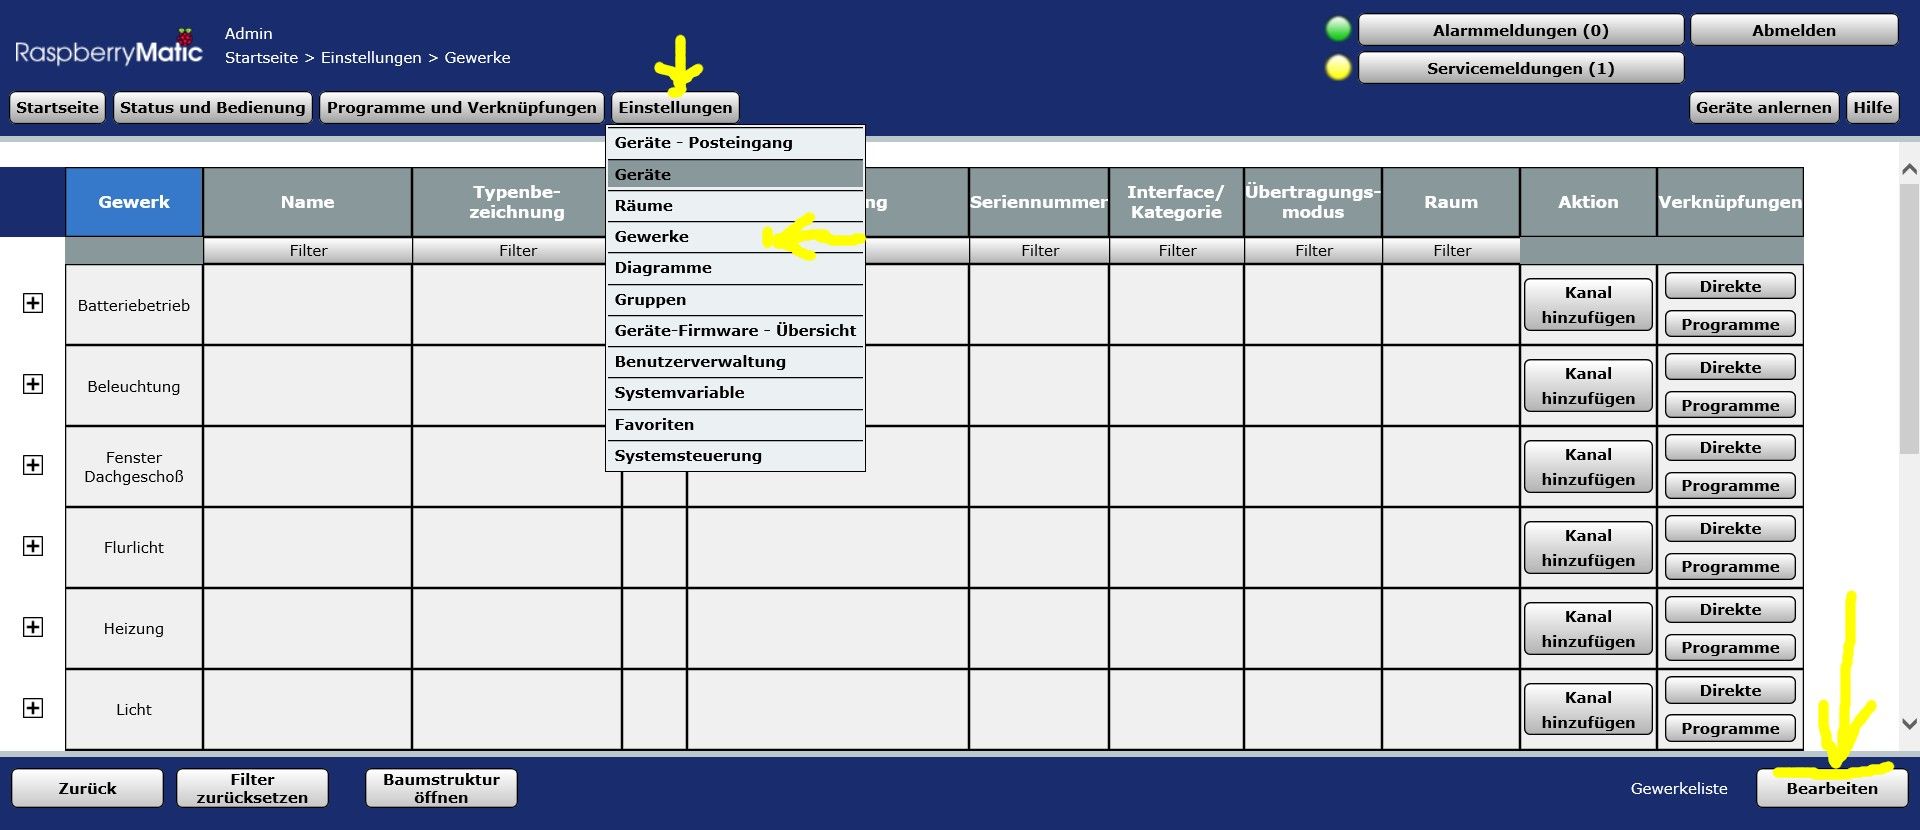The width and height of the screenshot is (1920, 830).
Task: Click the Name column filter field
Action: (x=308, y=251)
